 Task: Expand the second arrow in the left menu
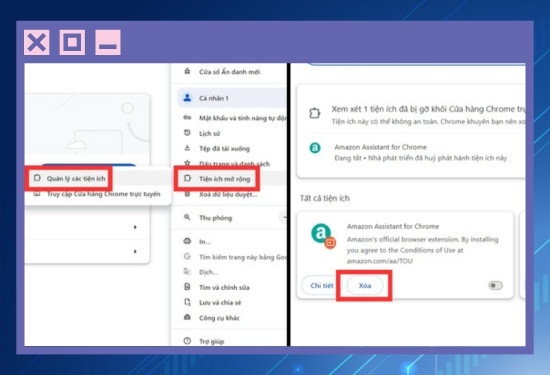tap(135, 252)
